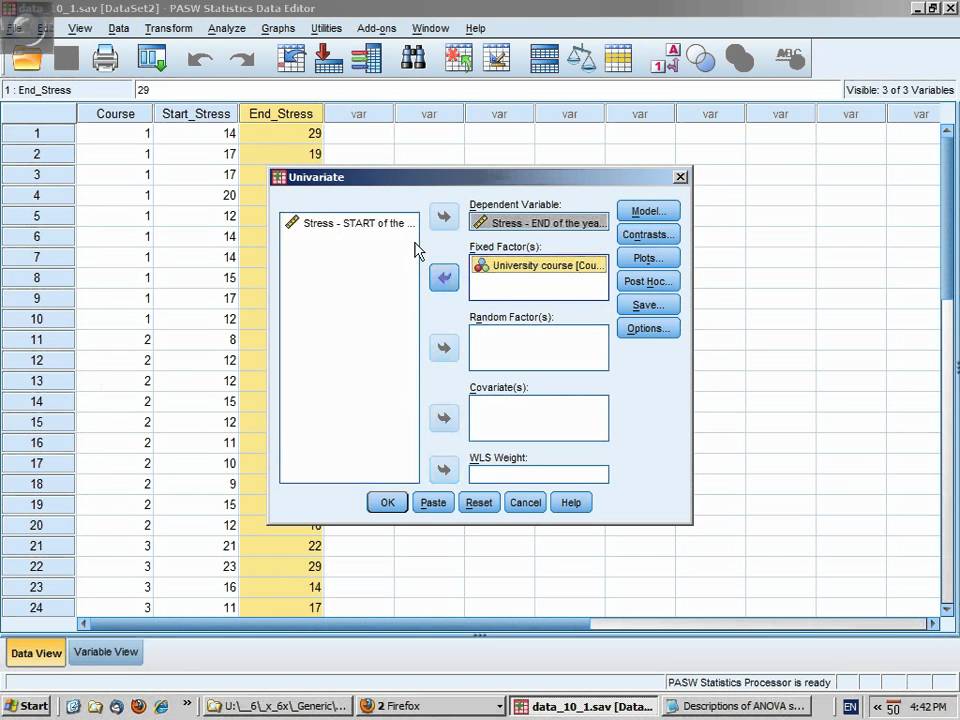Click Go to Variable toolbar icon
This screenshot has height=720, width=960.
[x=328, y=59]
